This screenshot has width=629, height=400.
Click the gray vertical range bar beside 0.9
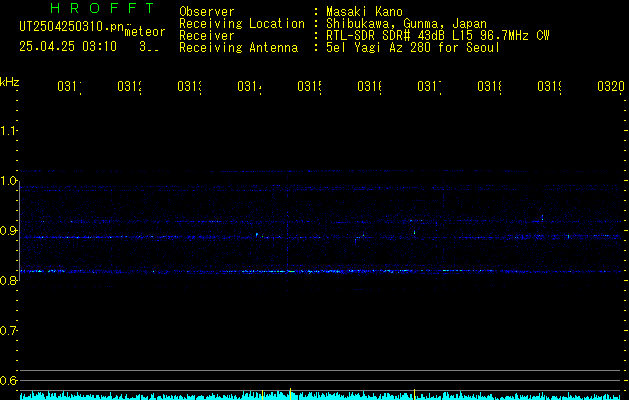[20, 232]
